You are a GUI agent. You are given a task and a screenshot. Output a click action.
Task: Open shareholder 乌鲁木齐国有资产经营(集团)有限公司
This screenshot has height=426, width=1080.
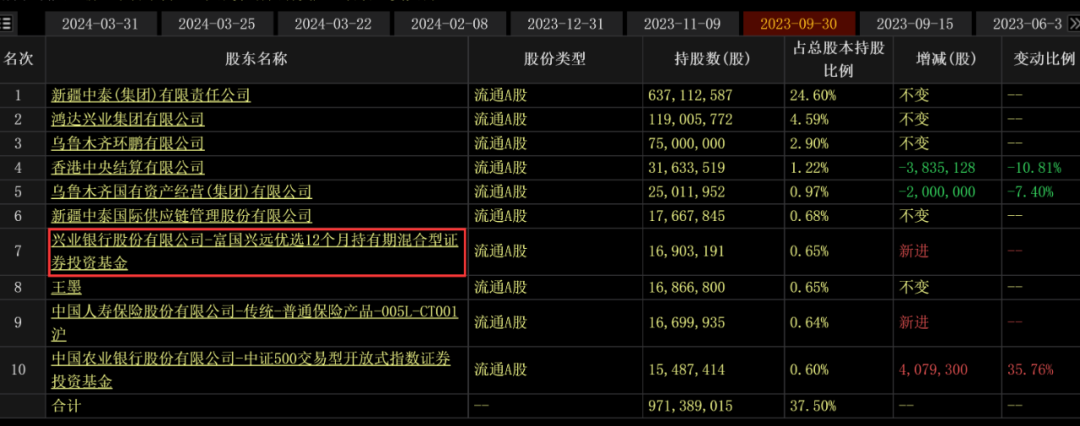click(182, 192)
